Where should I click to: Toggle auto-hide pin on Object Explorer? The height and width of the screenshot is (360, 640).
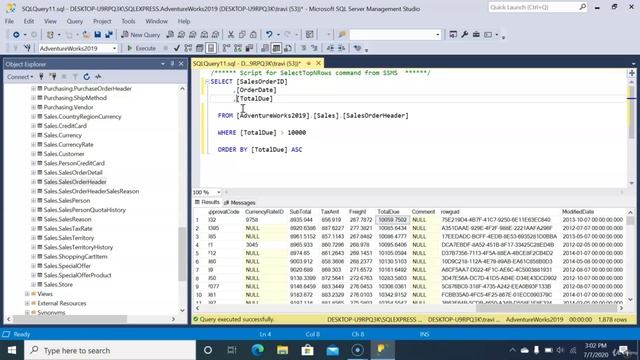(x=172, y=64)
